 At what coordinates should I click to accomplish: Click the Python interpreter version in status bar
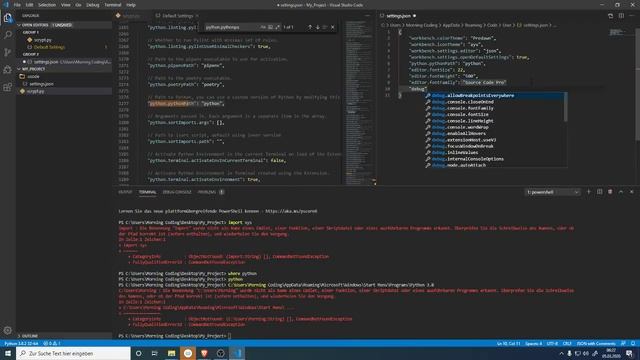(21, 344)
